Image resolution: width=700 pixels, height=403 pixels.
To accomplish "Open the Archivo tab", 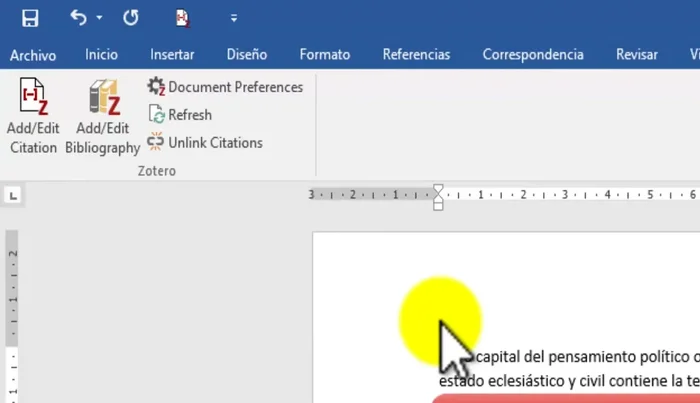I will (33, 55).
